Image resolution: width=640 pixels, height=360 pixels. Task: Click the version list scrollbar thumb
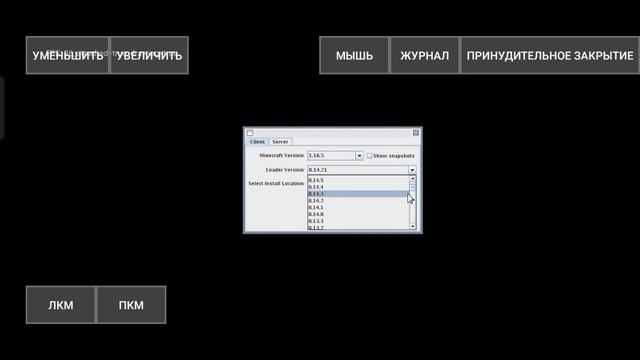click(413, 187)
